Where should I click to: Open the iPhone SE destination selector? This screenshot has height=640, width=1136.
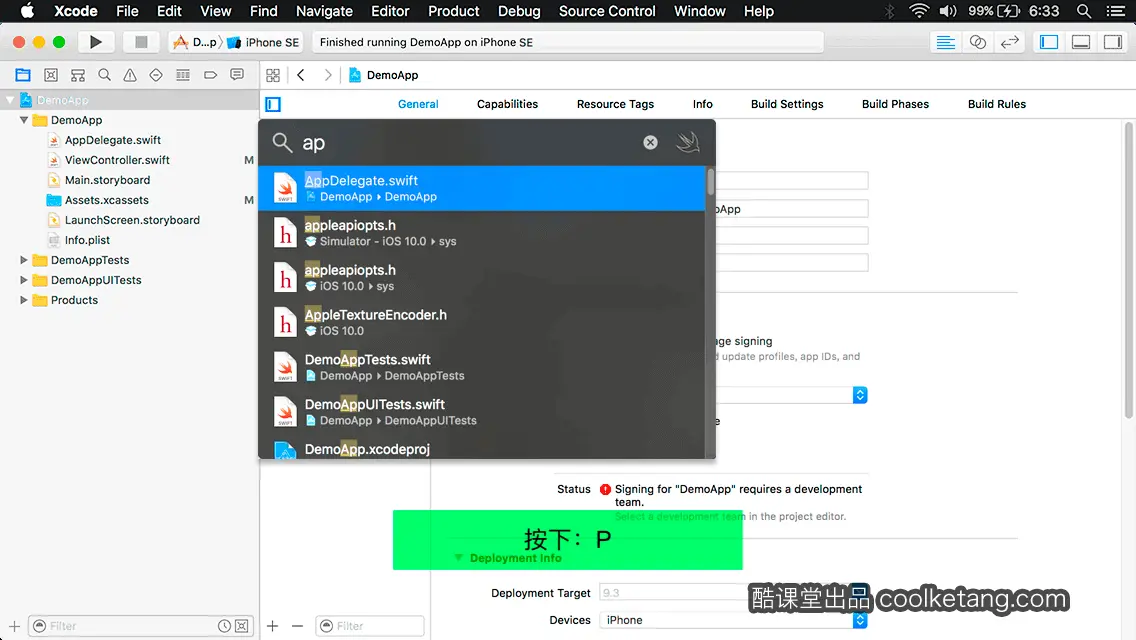[264, 42]
